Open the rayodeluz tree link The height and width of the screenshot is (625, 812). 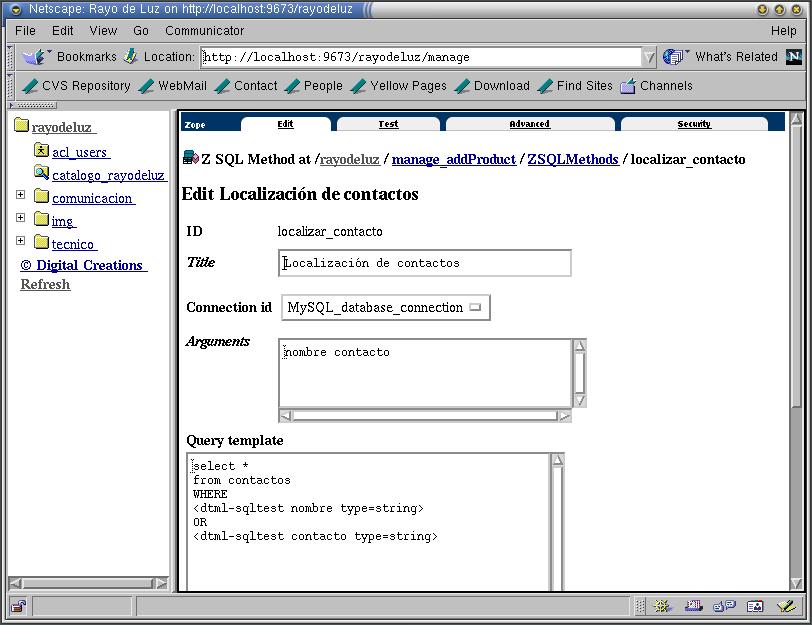coord(62,127)
